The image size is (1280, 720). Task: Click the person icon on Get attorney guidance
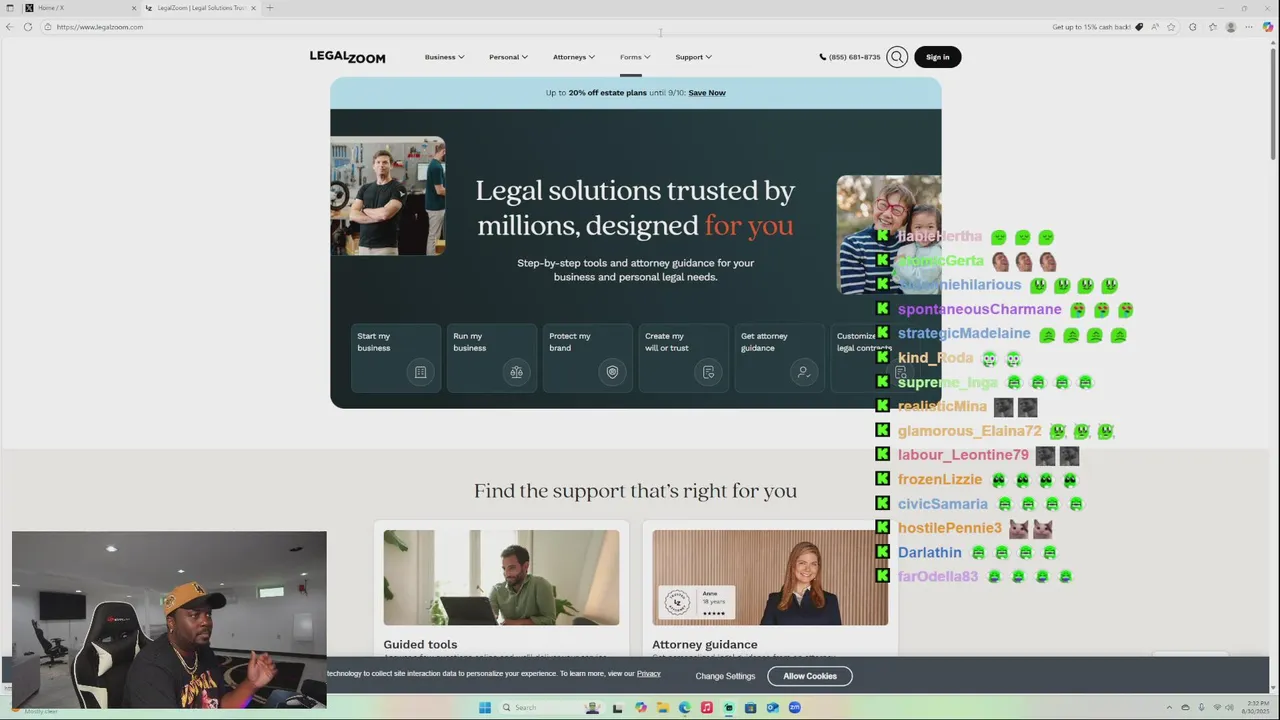point(803,372)
